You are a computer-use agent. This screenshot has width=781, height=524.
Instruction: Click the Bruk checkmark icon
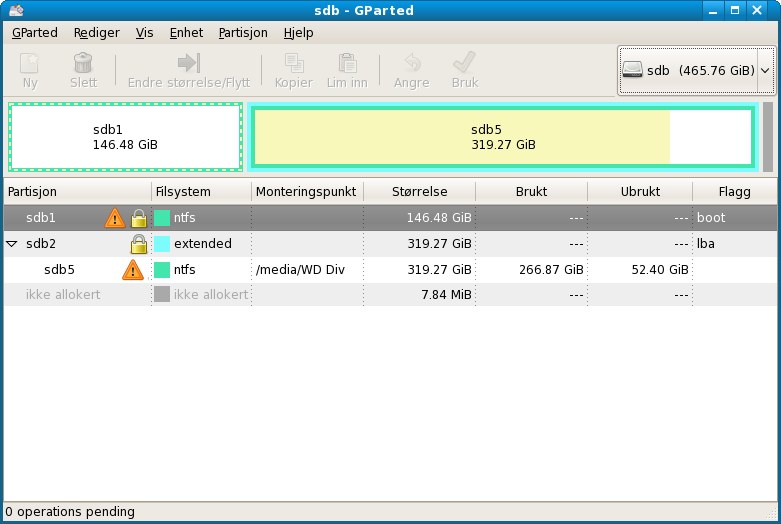[x=465, y=63]
